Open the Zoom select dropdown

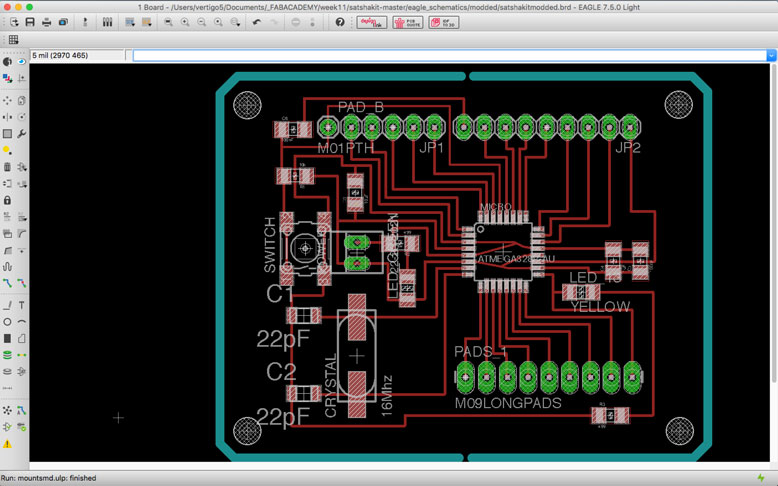click(x=235, y=22)
